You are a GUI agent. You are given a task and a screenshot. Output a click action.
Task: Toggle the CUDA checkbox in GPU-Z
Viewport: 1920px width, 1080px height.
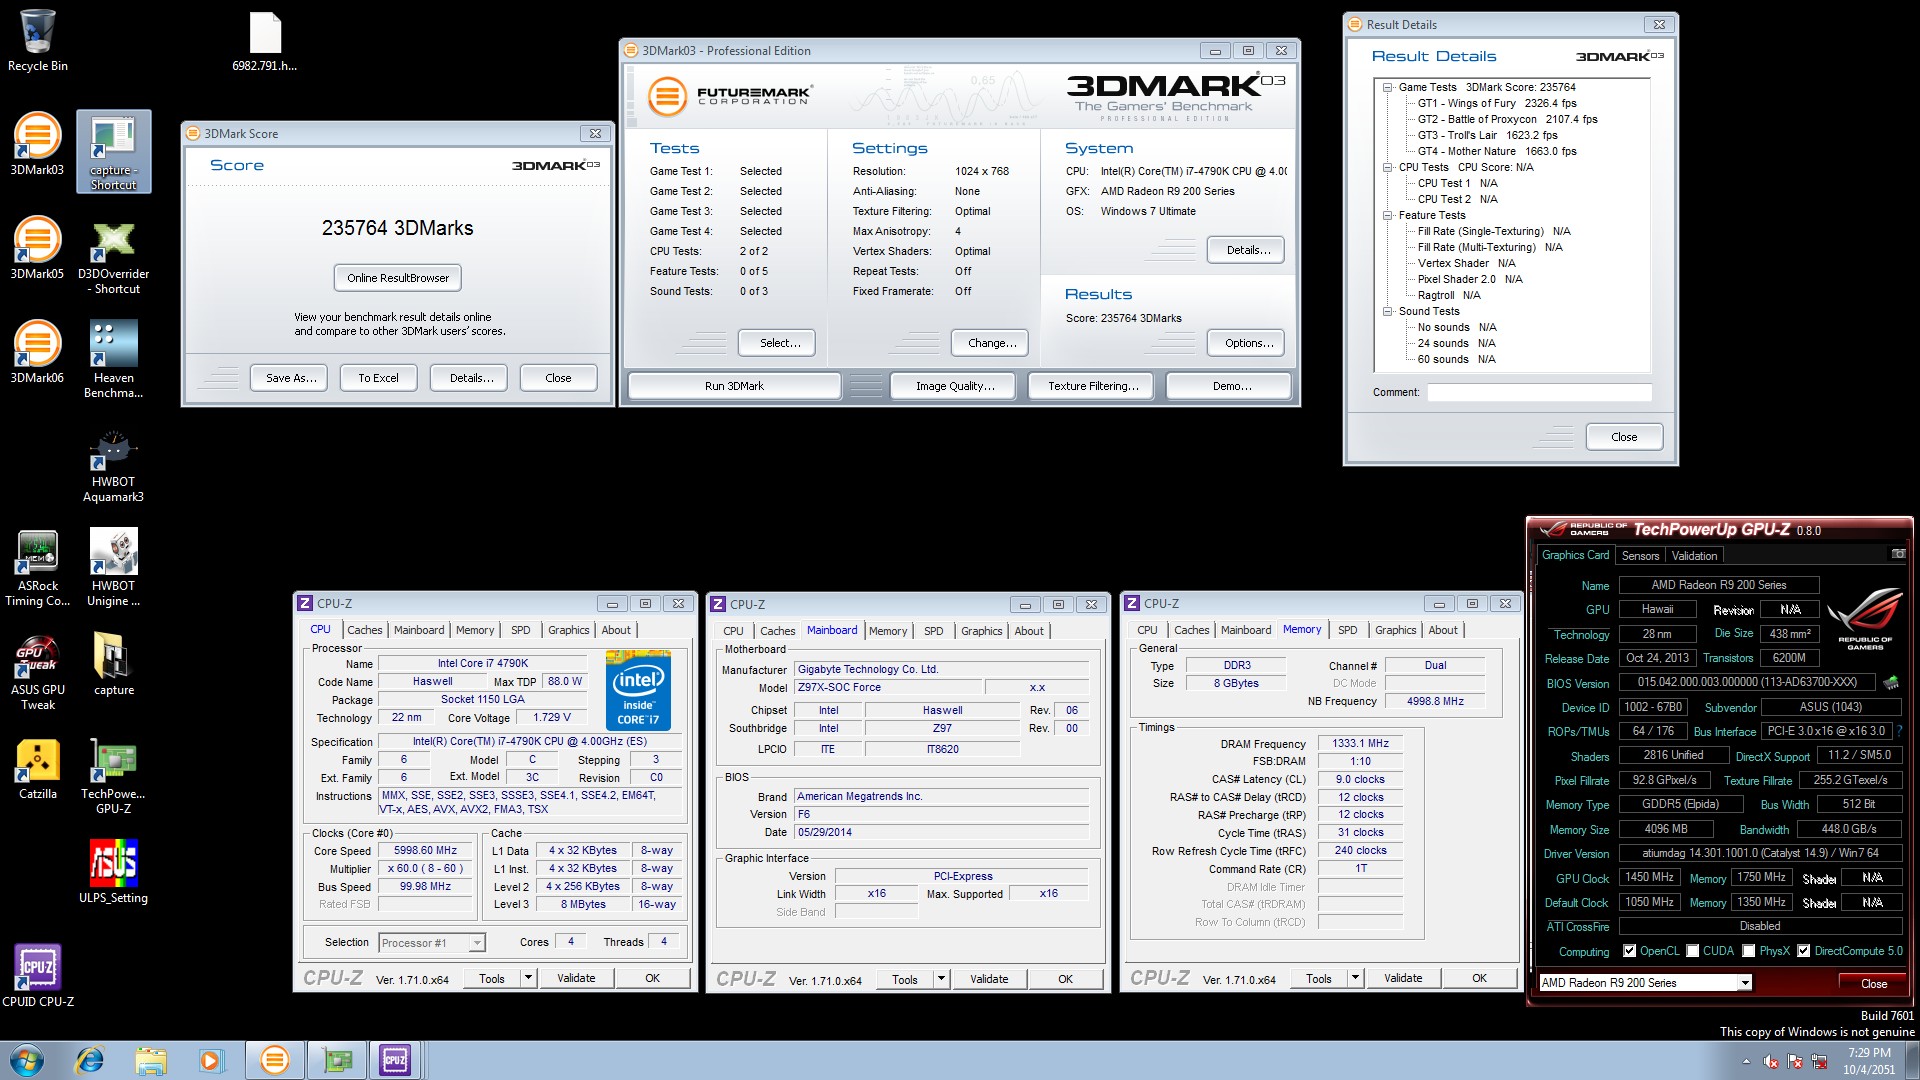(x=1693, y=951)
